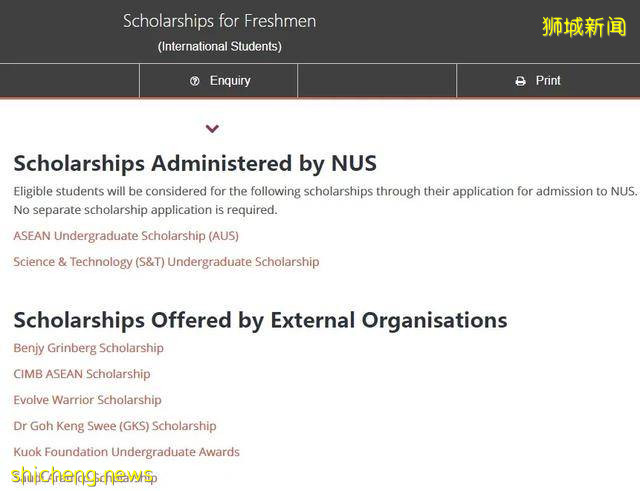Open the Enquiry text label
Image resolution: width=640 pixels, height=491 pixels.
(x=230, y=81)
